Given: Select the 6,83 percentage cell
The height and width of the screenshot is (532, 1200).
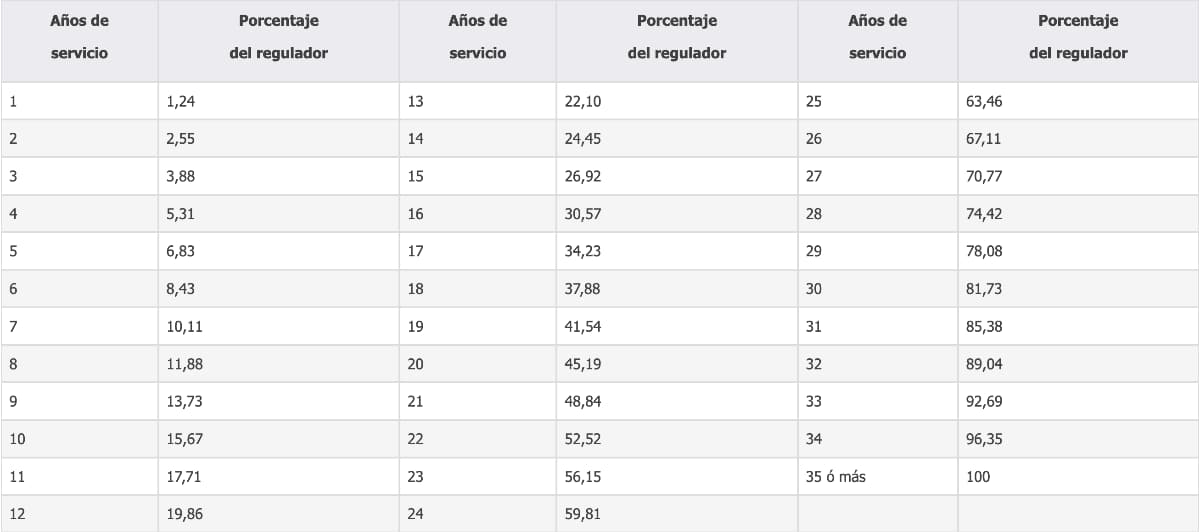Looking at the screenshot, I should tap(181, 251).
